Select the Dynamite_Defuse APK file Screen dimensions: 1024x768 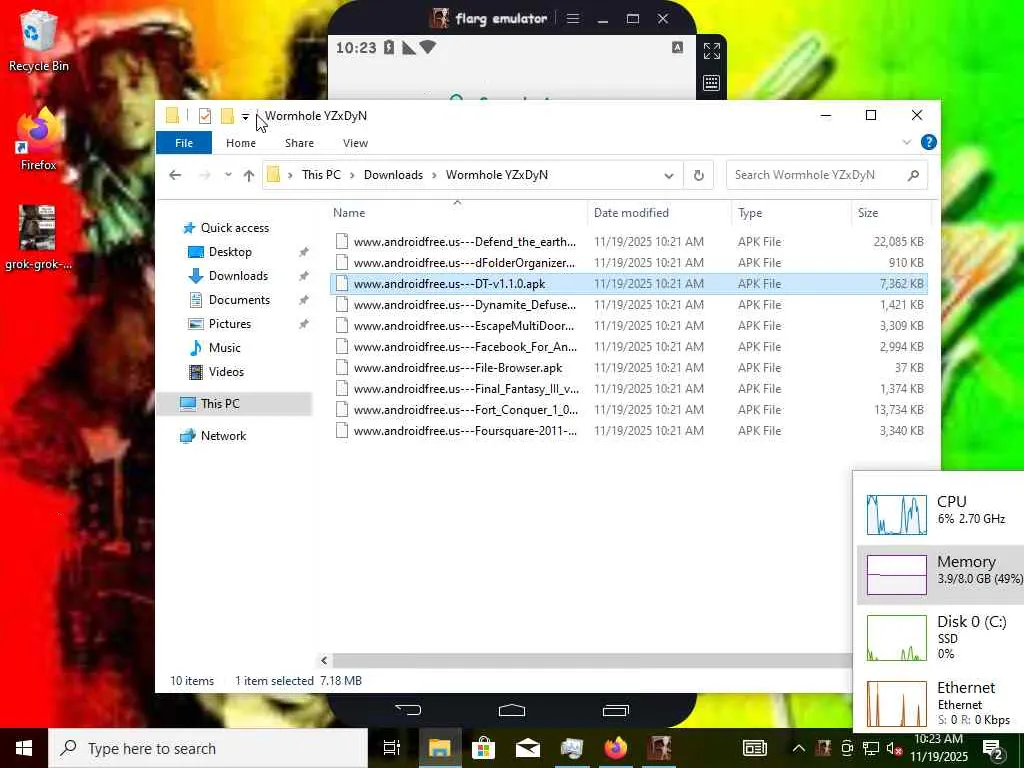628,304
